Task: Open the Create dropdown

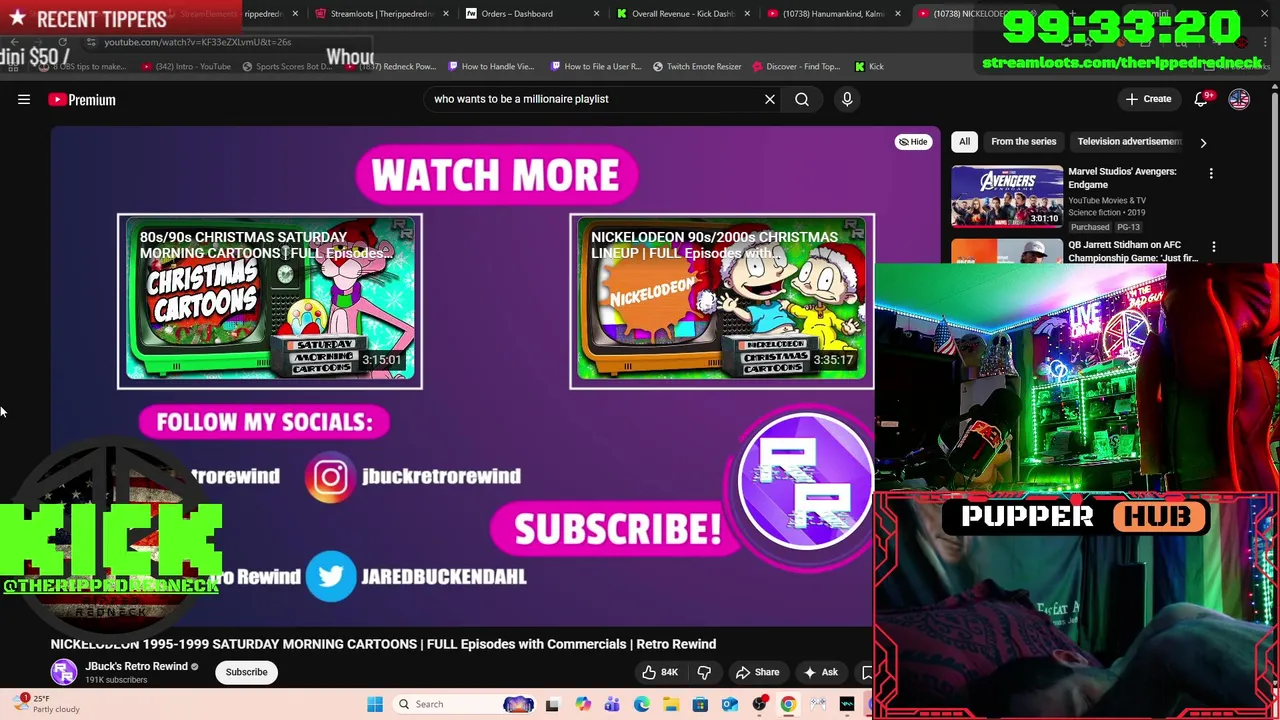Action: coord(1148,99)
